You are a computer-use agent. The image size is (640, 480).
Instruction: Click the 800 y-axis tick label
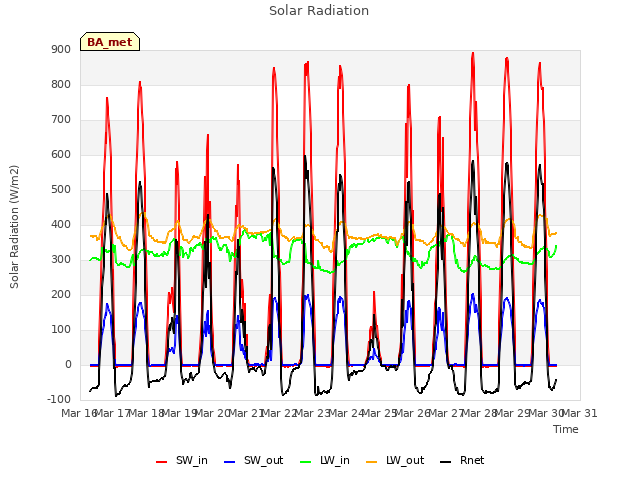point(61,84)
